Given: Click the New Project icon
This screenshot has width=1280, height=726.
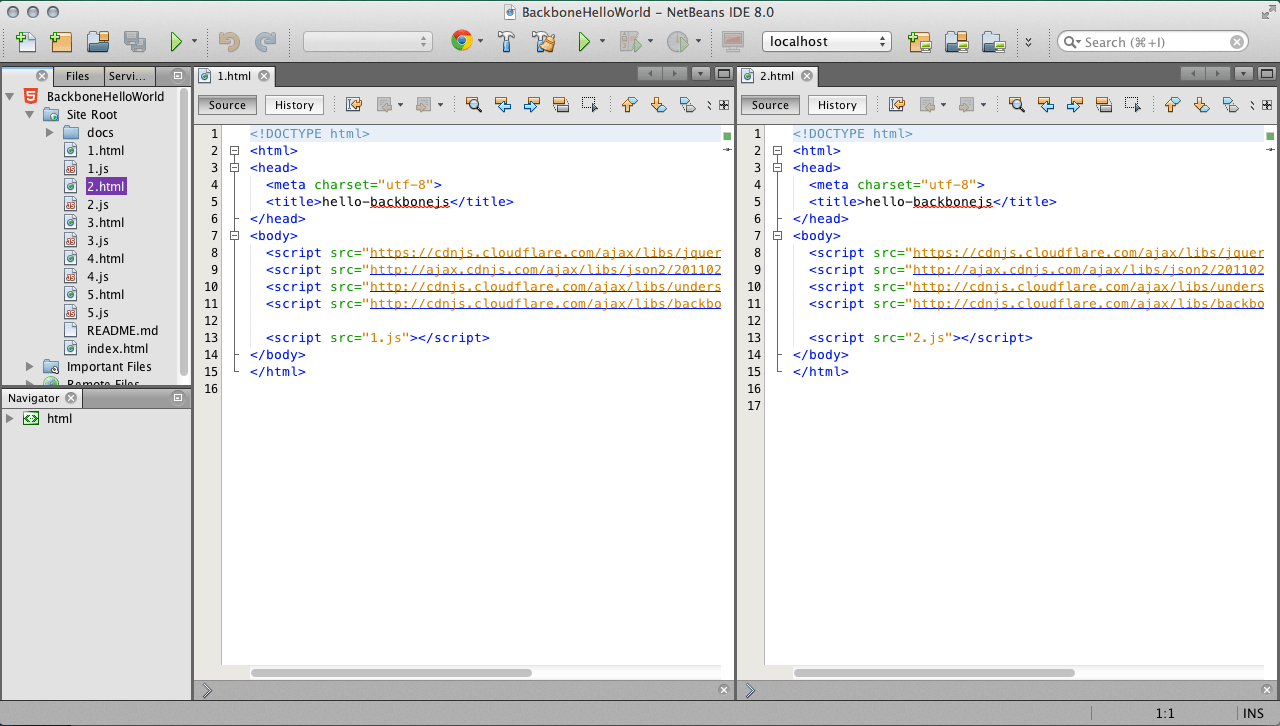Looking at the screenshot, I should (61, 41).
